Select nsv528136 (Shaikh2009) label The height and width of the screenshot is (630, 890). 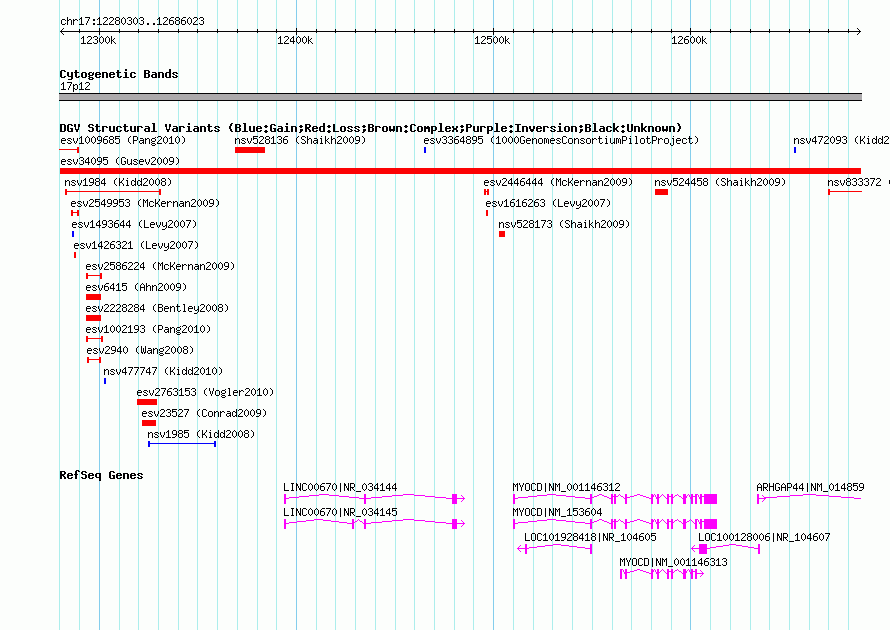click(x=300, y=140)
